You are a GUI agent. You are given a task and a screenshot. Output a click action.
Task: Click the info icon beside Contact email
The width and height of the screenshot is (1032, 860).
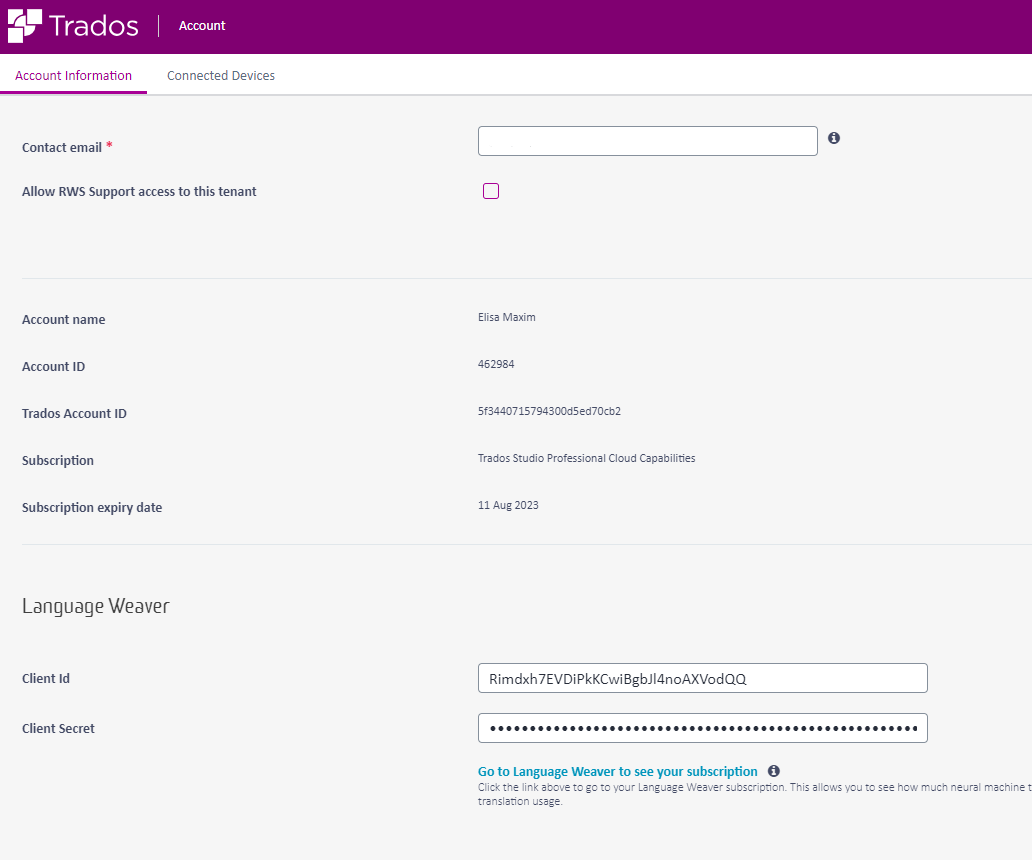(834, 138)
